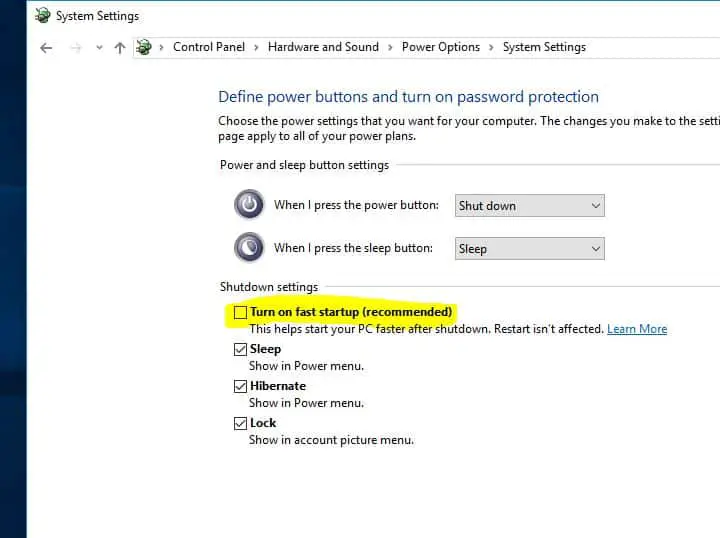720x538 pixels.
Task: Open the sleep button action dropdown
Action: [529, 248]
